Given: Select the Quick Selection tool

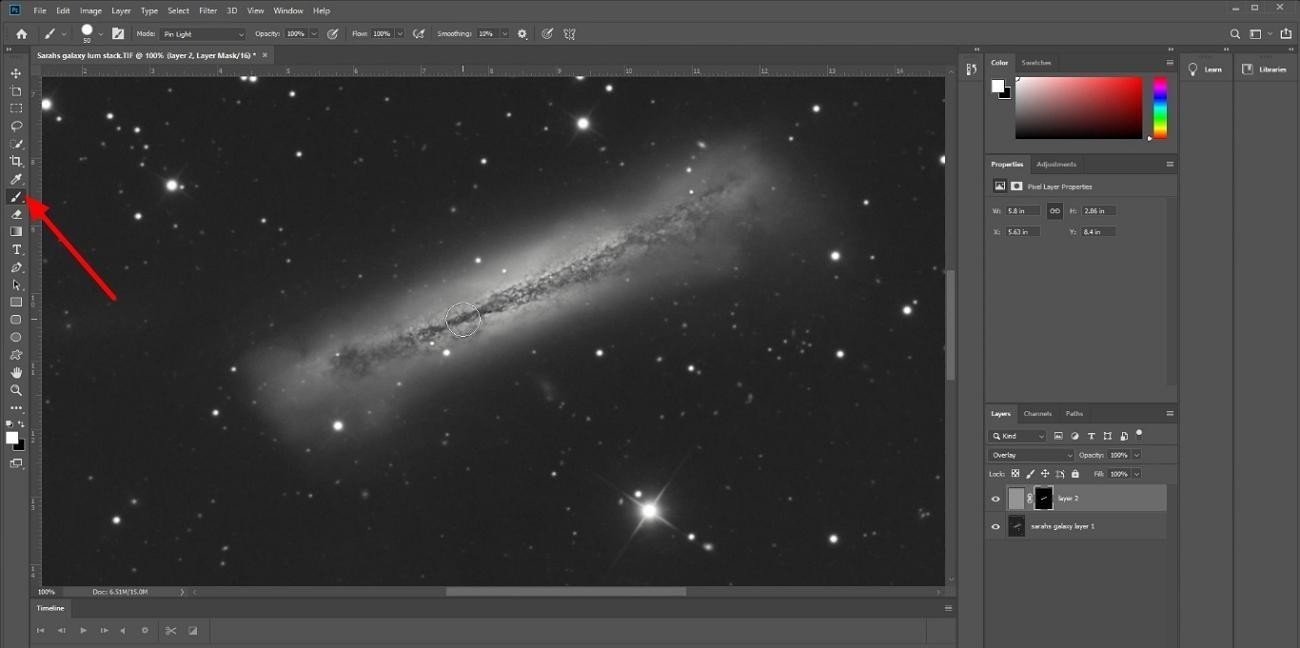Looking at the screenshot, I should point(16,144).
